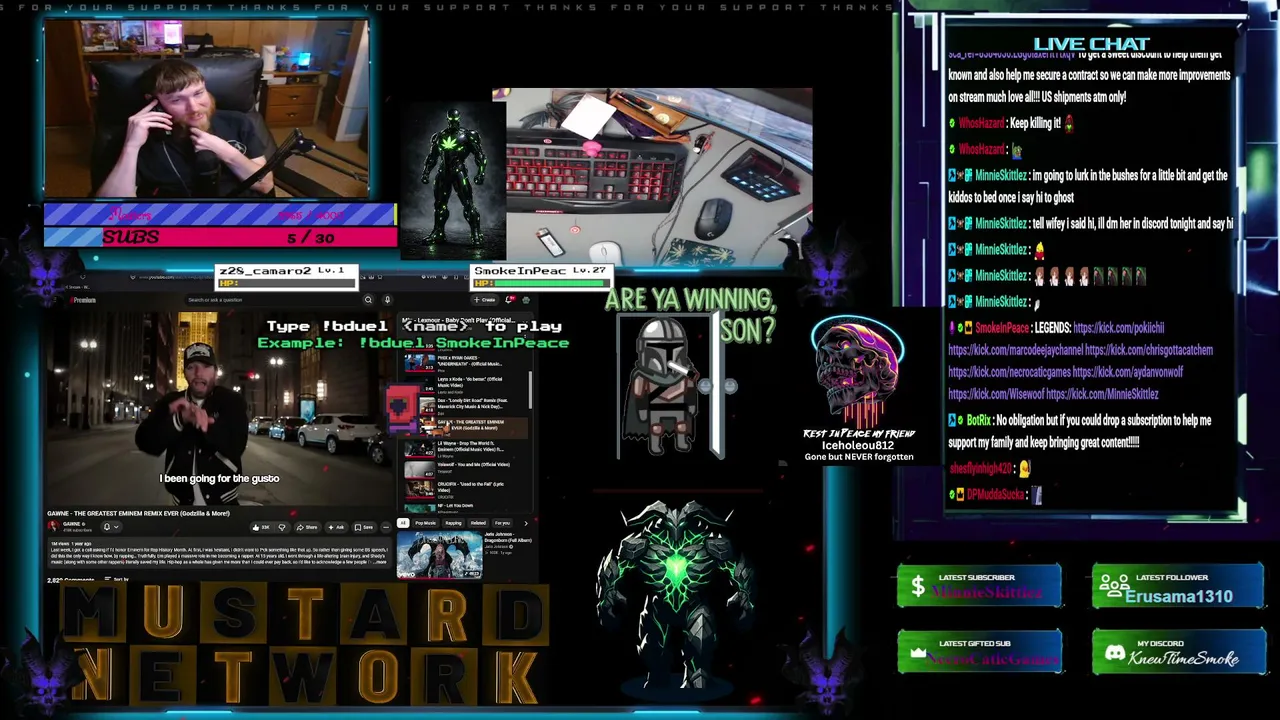Image resolution: width=1280 pixels, height=720 pixels.
Task: Click the latest follower name Erusama1310
Action: 1179,597
